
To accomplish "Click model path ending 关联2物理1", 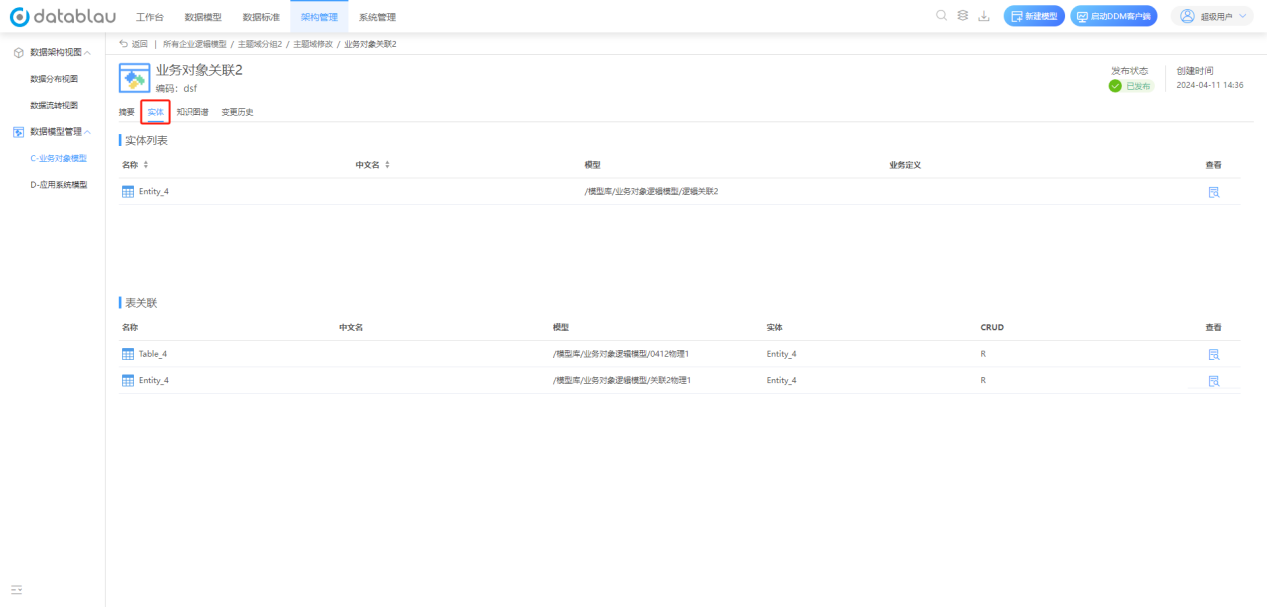I will tap(621, 380).
